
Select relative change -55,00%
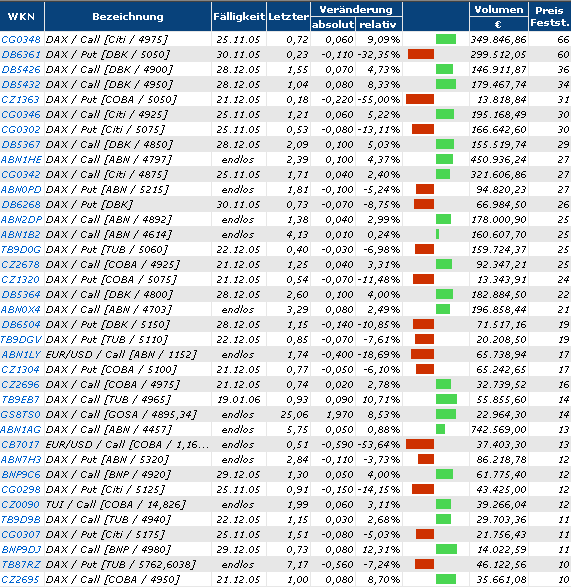click(379, 100)
